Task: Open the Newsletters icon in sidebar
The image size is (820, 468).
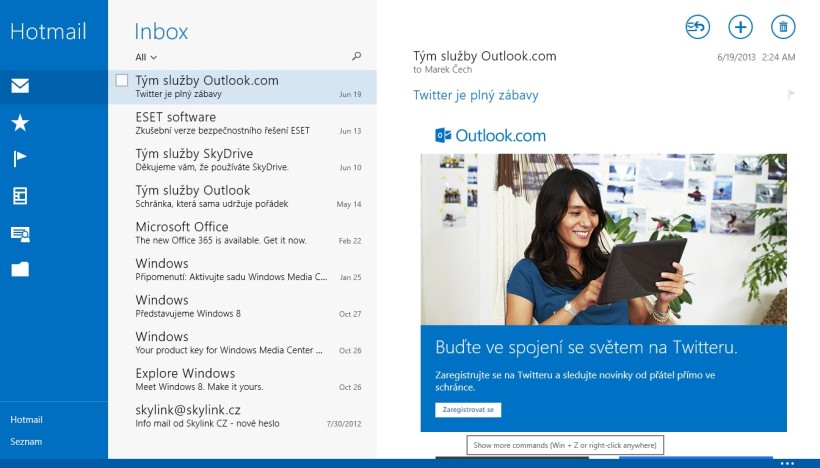Action: 20,196
